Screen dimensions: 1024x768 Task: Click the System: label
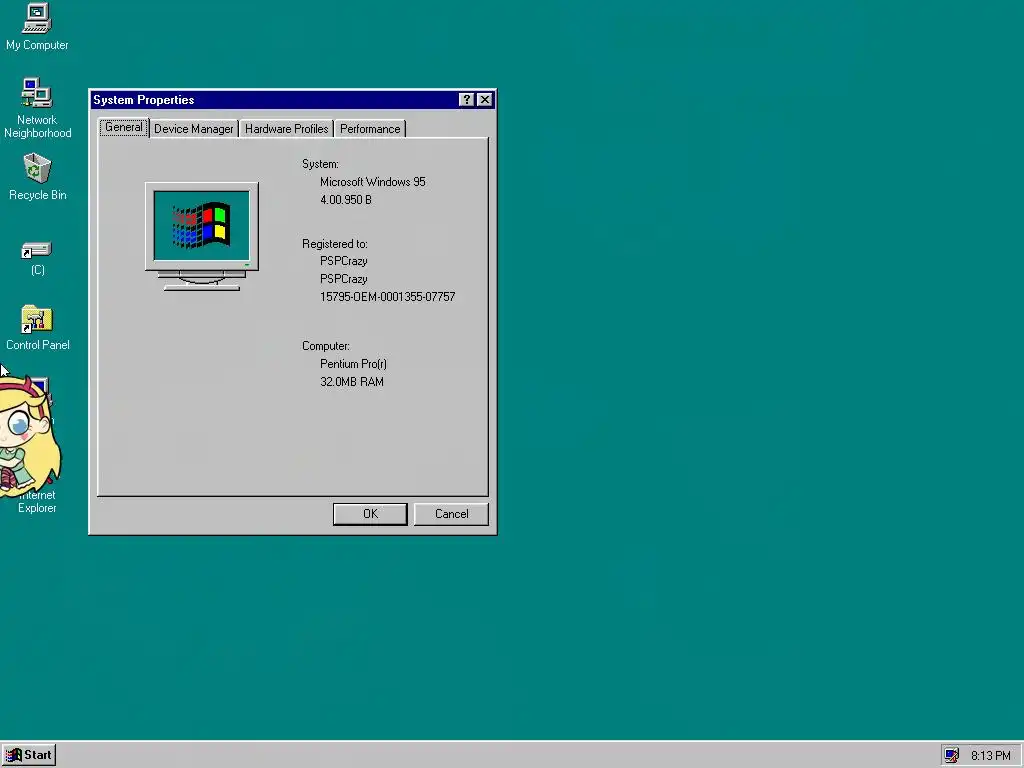pos(320,164)
